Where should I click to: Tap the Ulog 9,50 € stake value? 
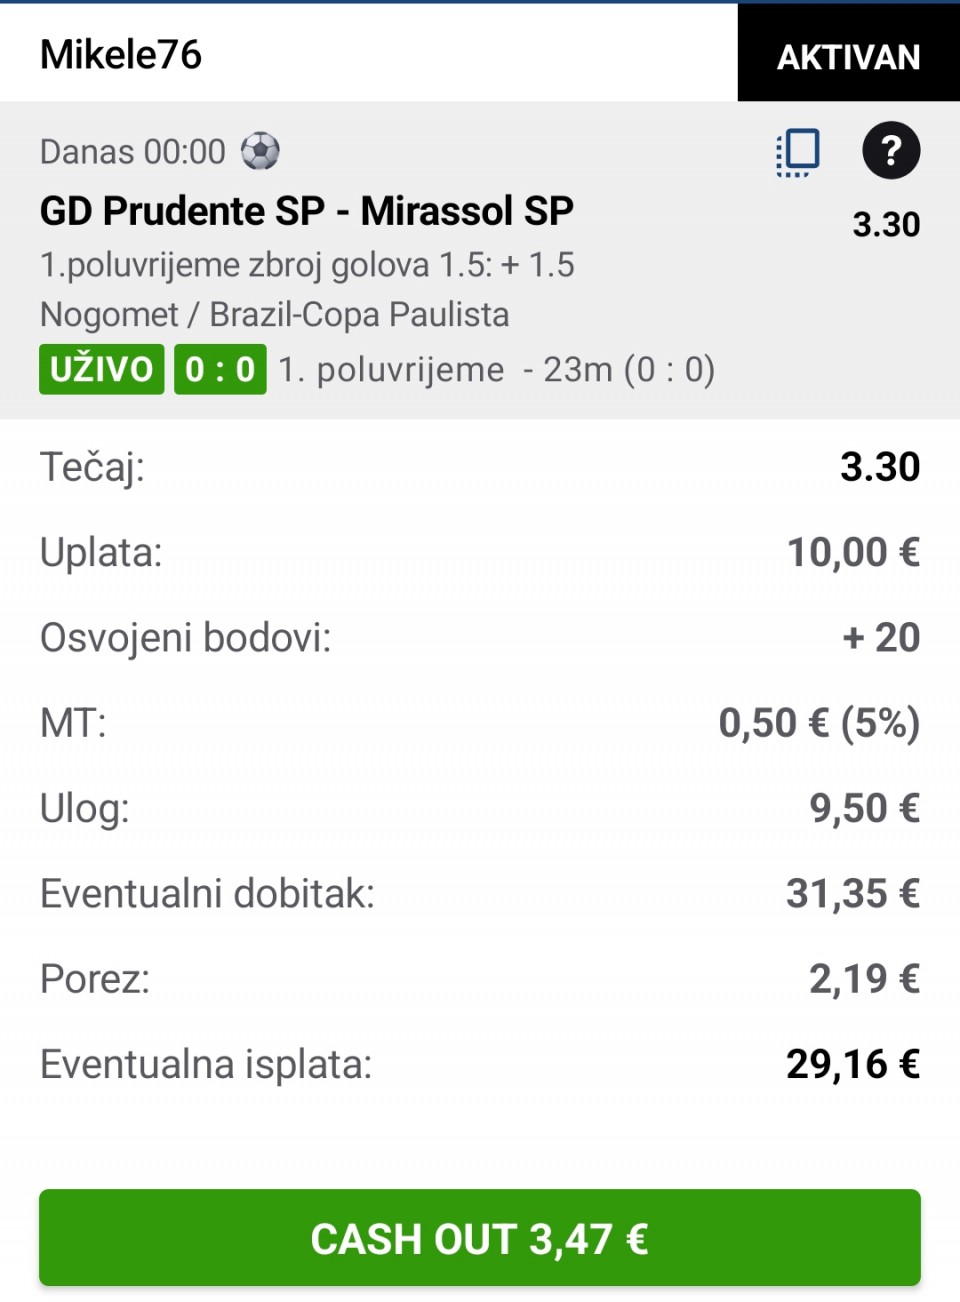click(x=863, y=808)
